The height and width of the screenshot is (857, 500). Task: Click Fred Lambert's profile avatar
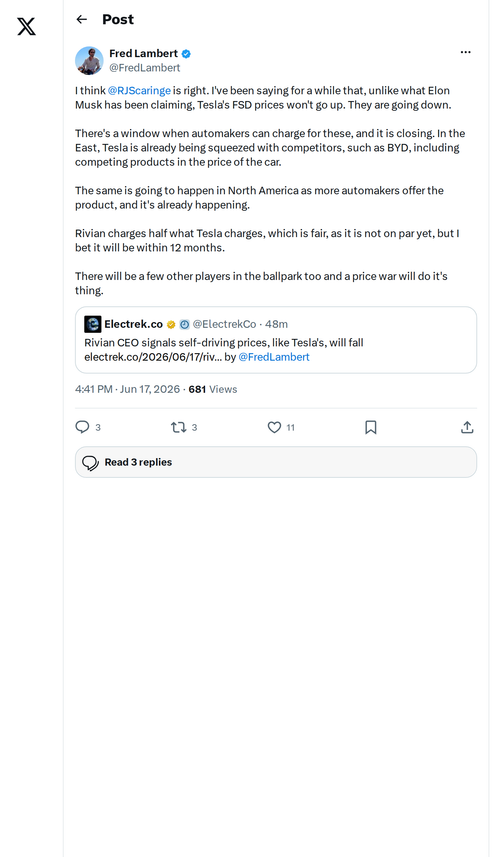(x=89, y=60)
